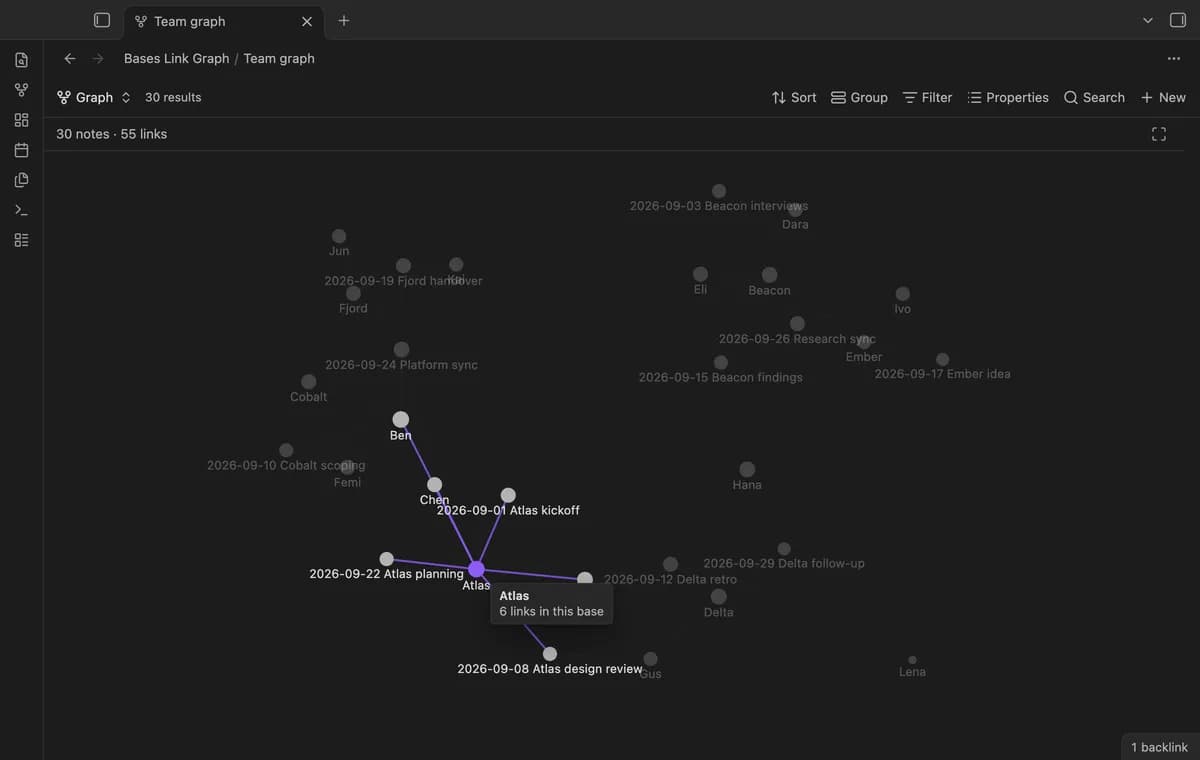
Task: Toggle the right sidebar panel icon
Action: 1177,20
